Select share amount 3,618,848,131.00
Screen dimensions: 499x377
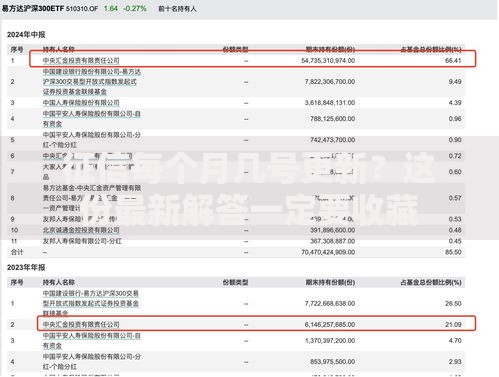pos(330,103)
